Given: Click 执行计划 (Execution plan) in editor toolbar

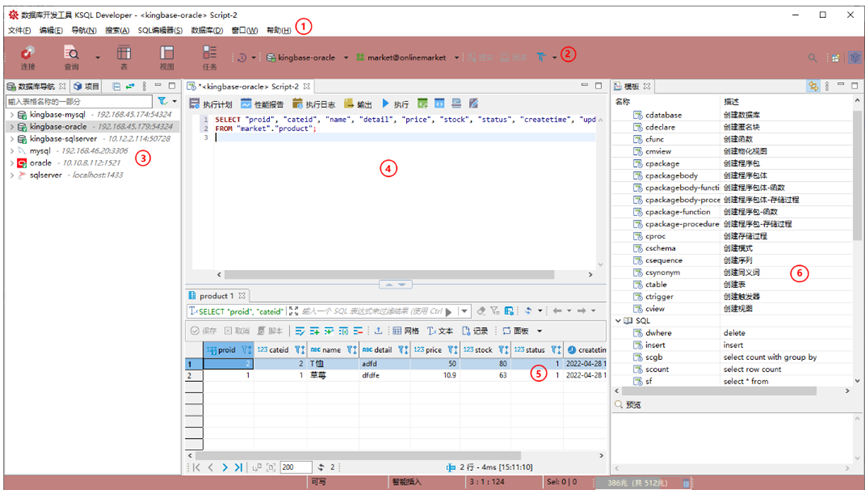Looking at the screenshot, I should point(211,104).
